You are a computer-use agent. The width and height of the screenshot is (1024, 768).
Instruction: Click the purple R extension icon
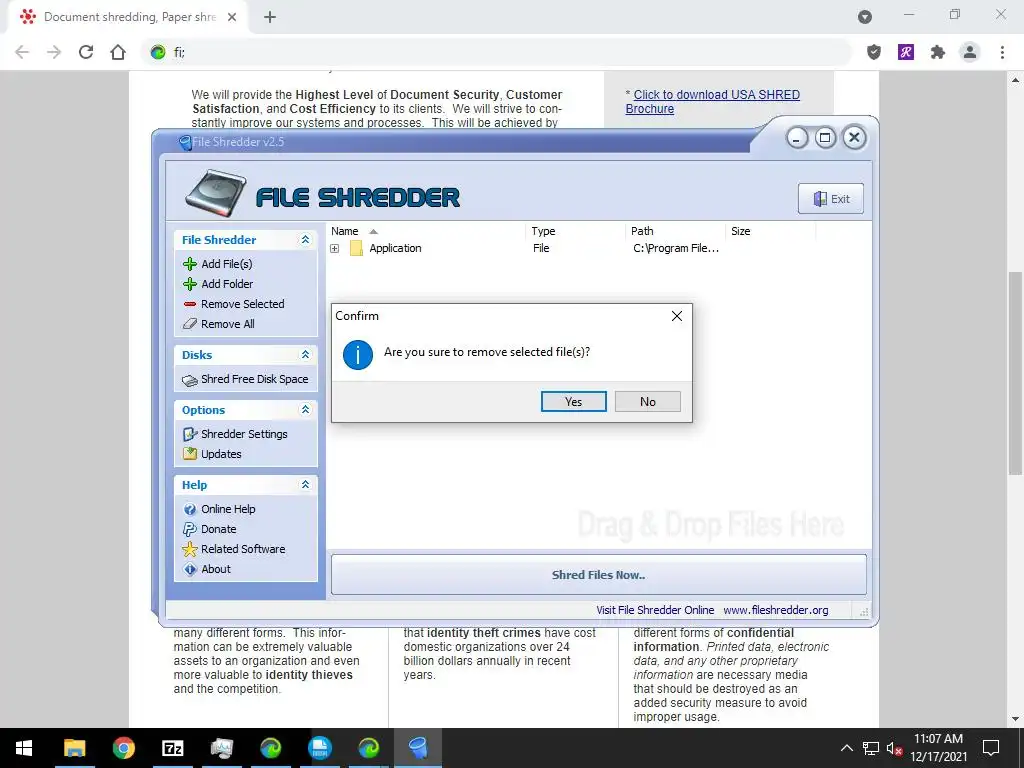[x=906, y=52]
